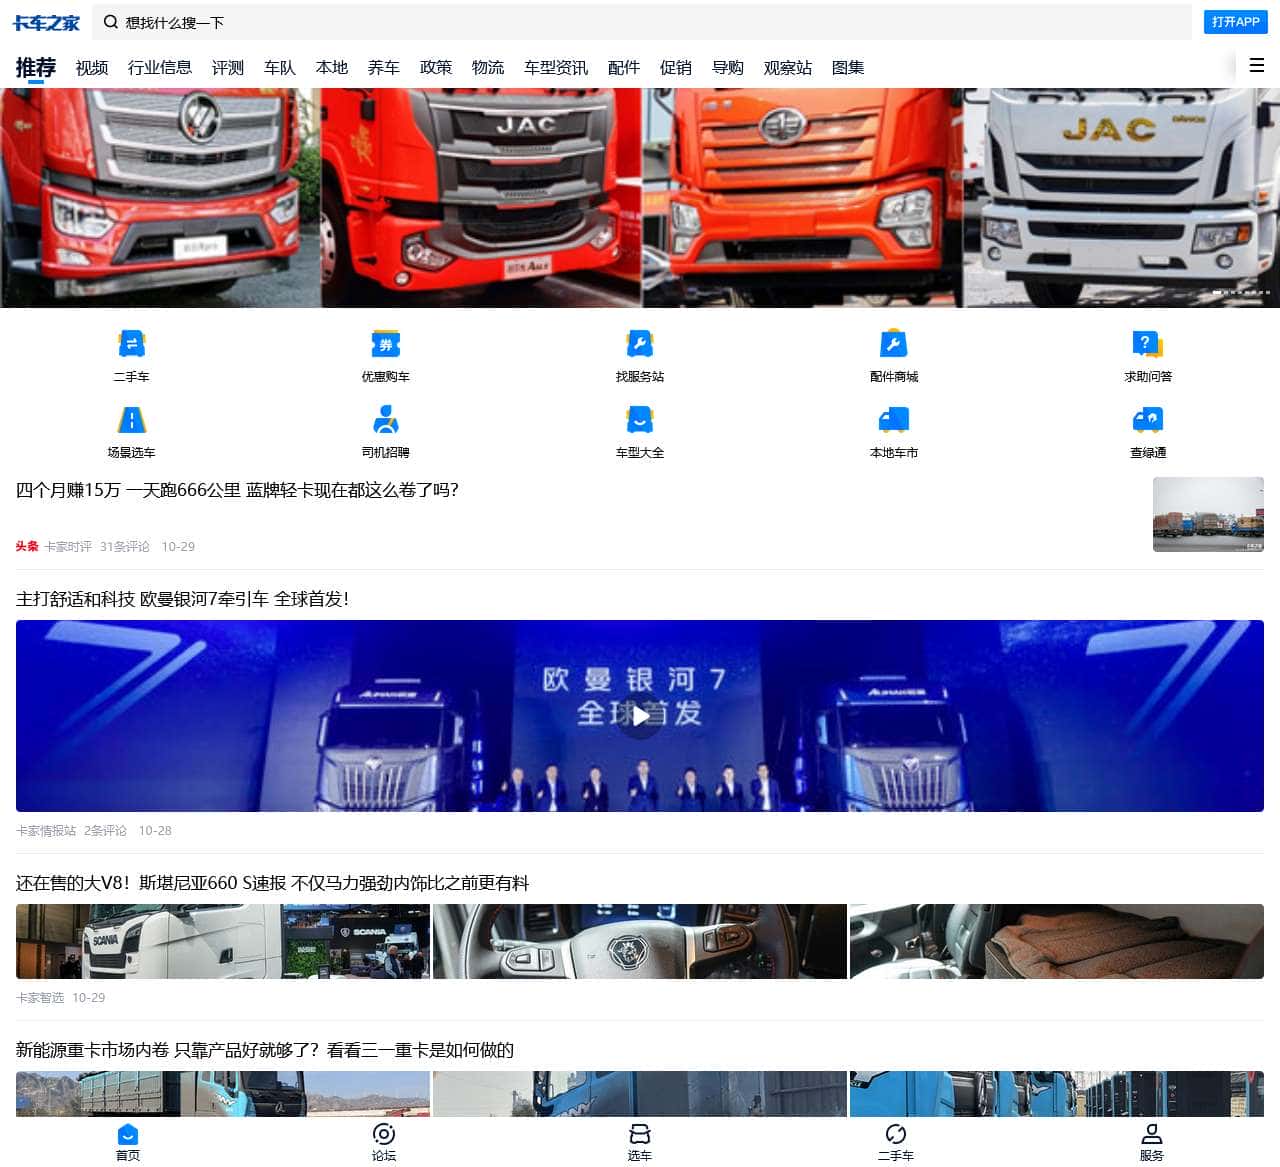Open 论坛 forum in bottom navigation
Screen dimensions: 1280x1167
pyautogui.click(x=384, y=1142)
